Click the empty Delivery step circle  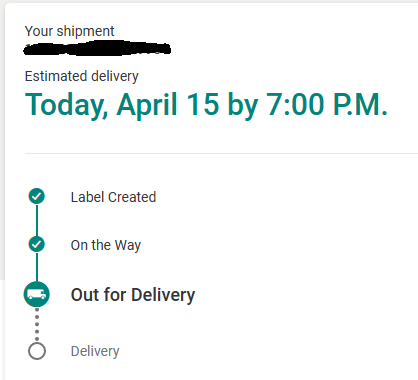point(37,351)
